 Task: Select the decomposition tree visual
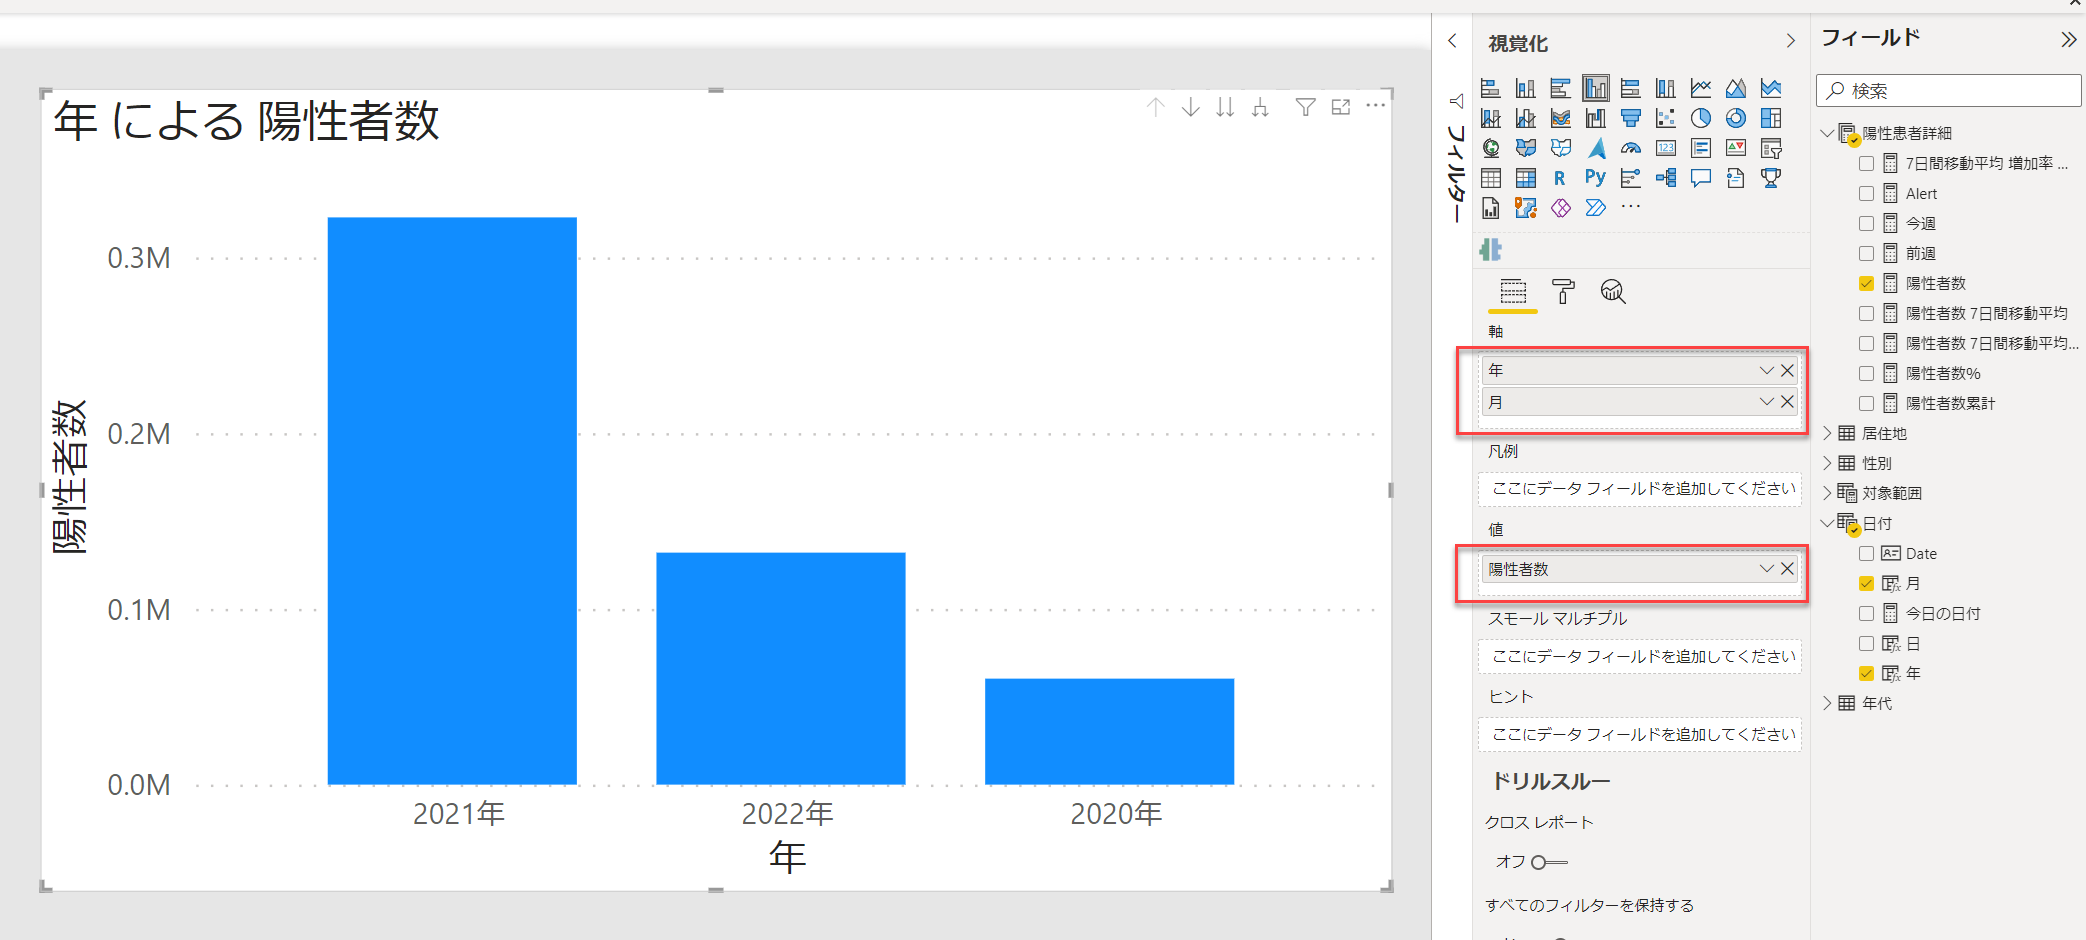click(1666, 178)
